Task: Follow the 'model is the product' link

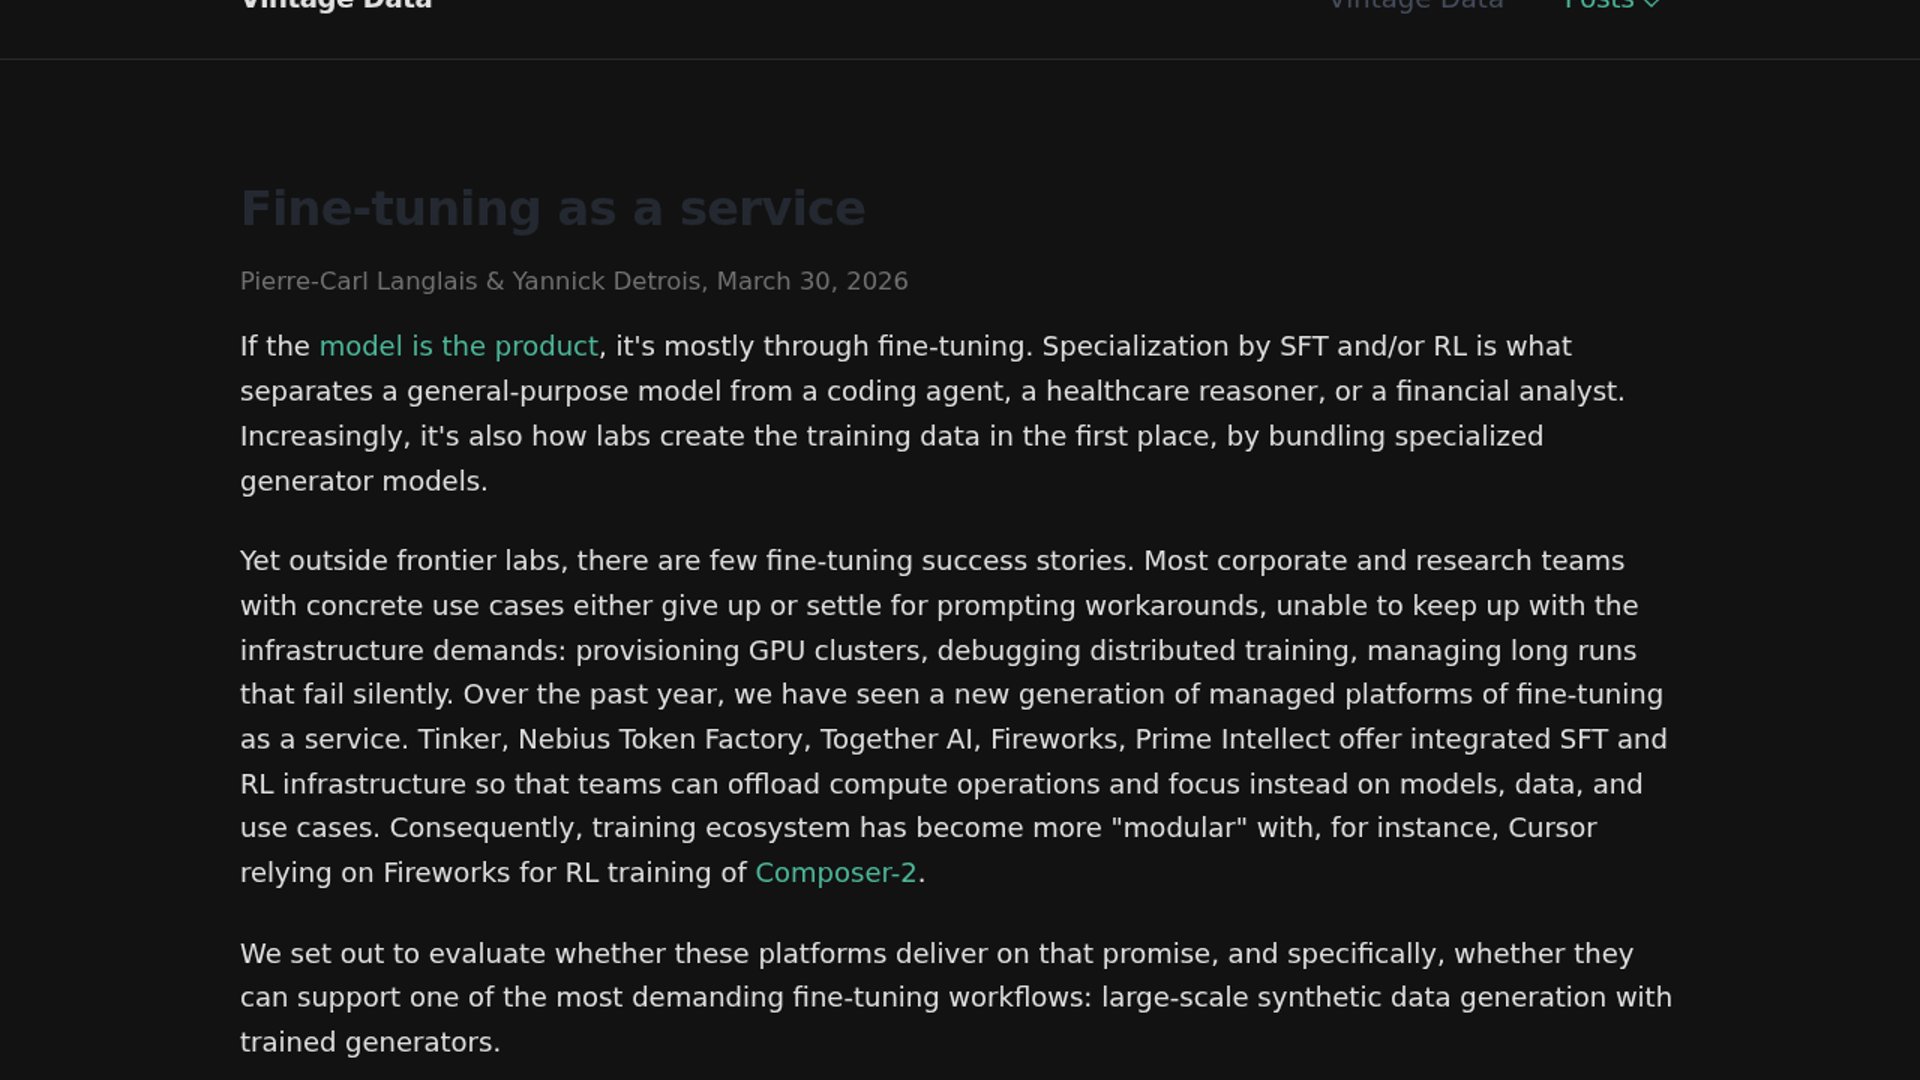Action: coord(459,346)
